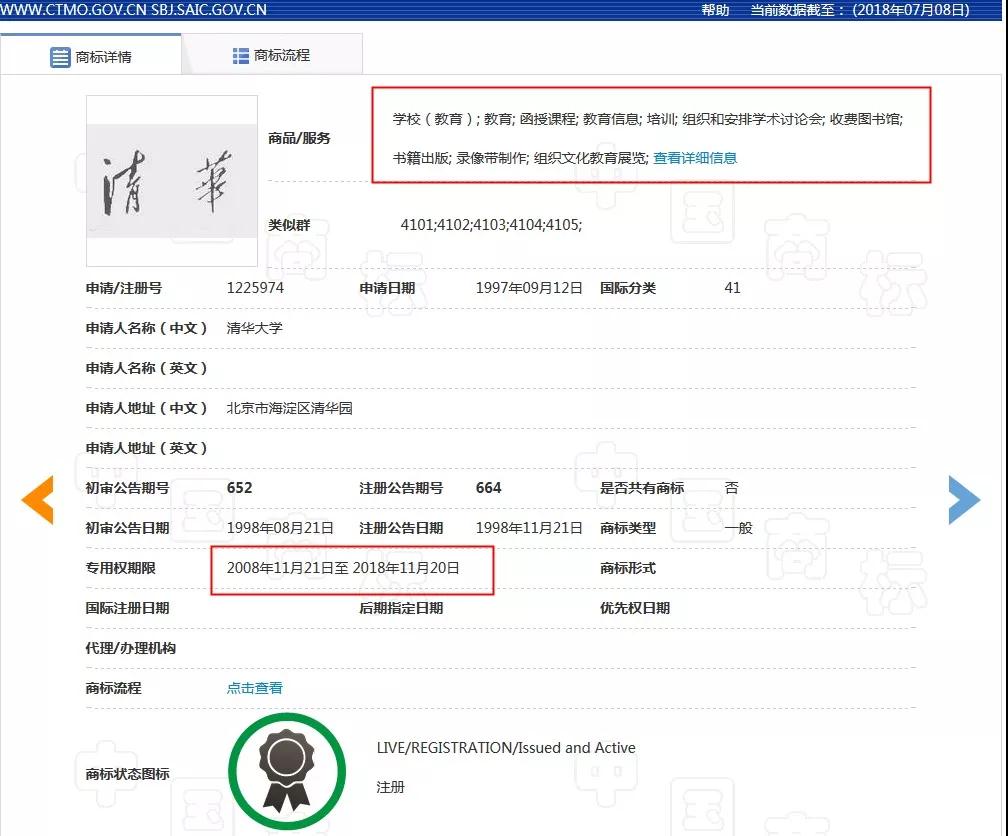Screen dimensions: 1008x836
Task: Click the 是否共有商标 field label
Action: (642, 488)
